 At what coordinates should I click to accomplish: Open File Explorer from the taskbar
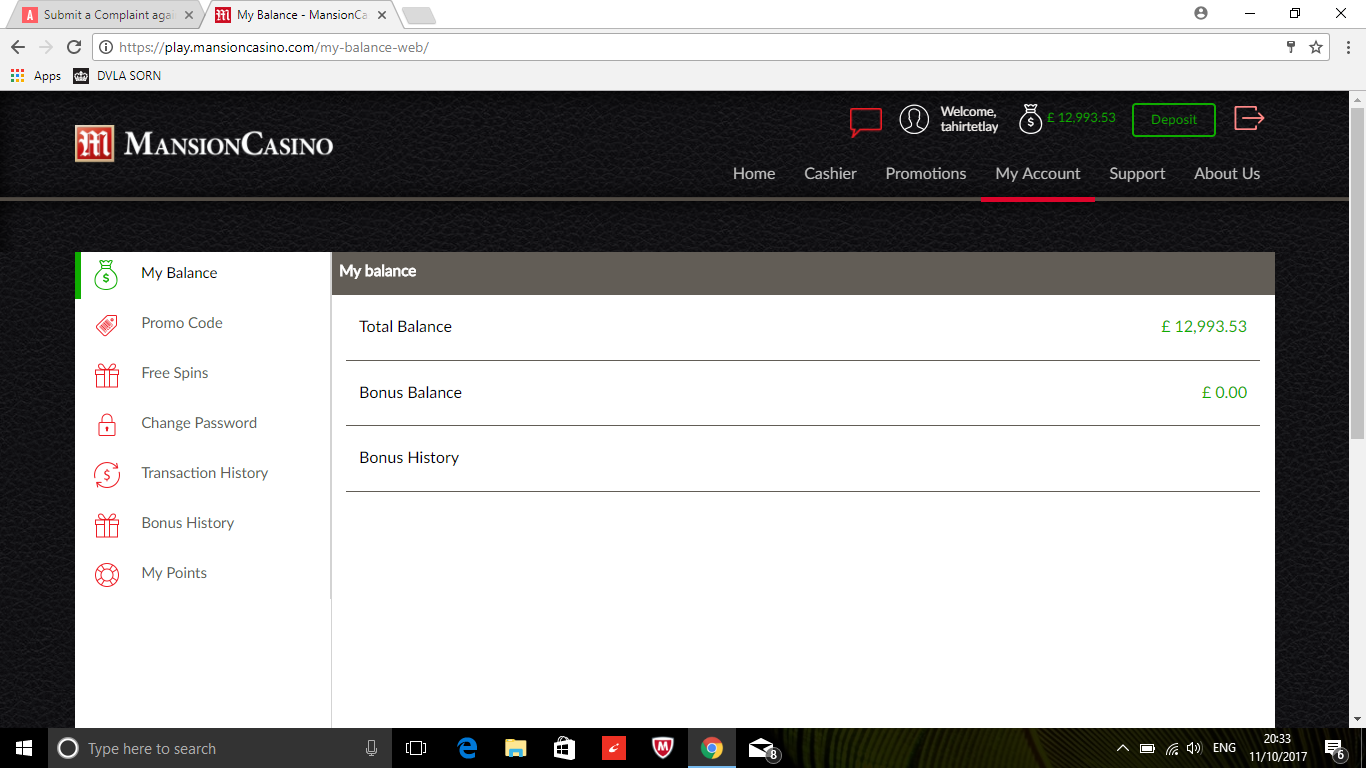[x=515, y=748]
